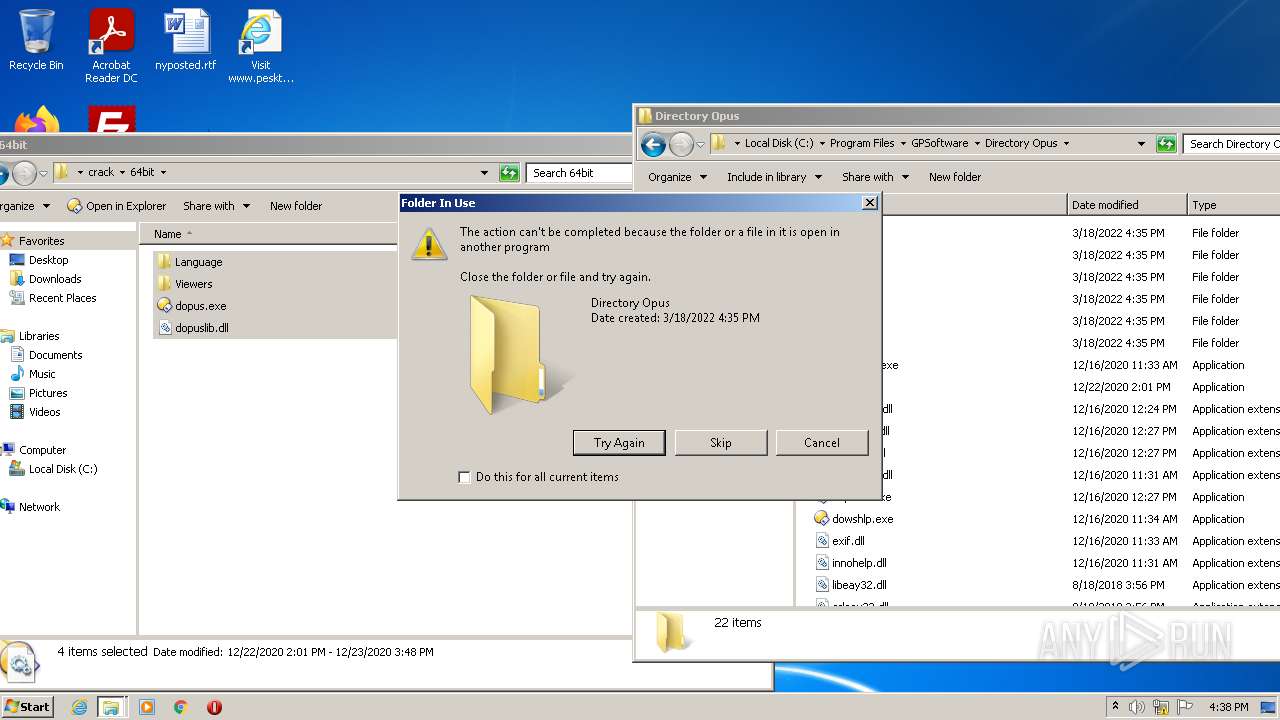
Task: Click Try Again in Folder In Use dialog
Action: 619,443
